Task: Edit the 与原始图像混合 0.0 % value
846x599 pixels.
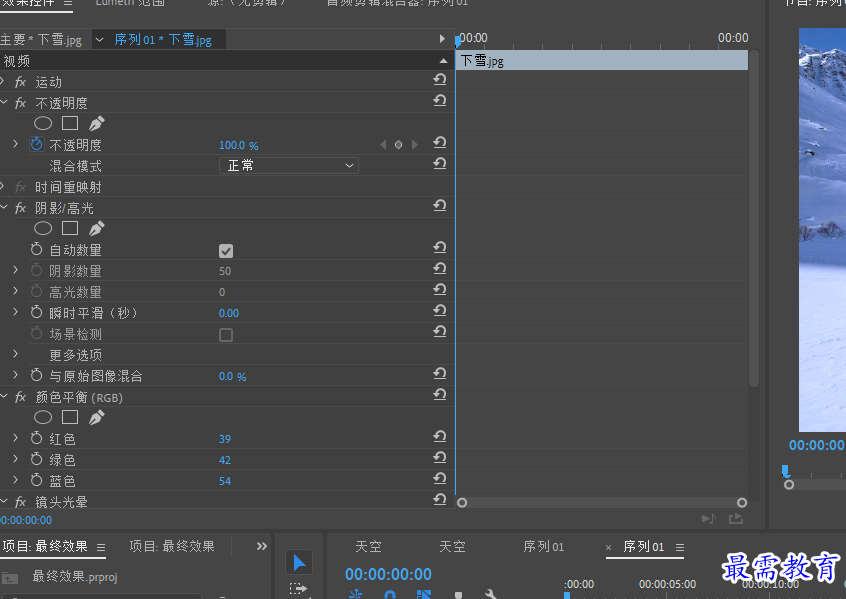Action: coord(233,377)
